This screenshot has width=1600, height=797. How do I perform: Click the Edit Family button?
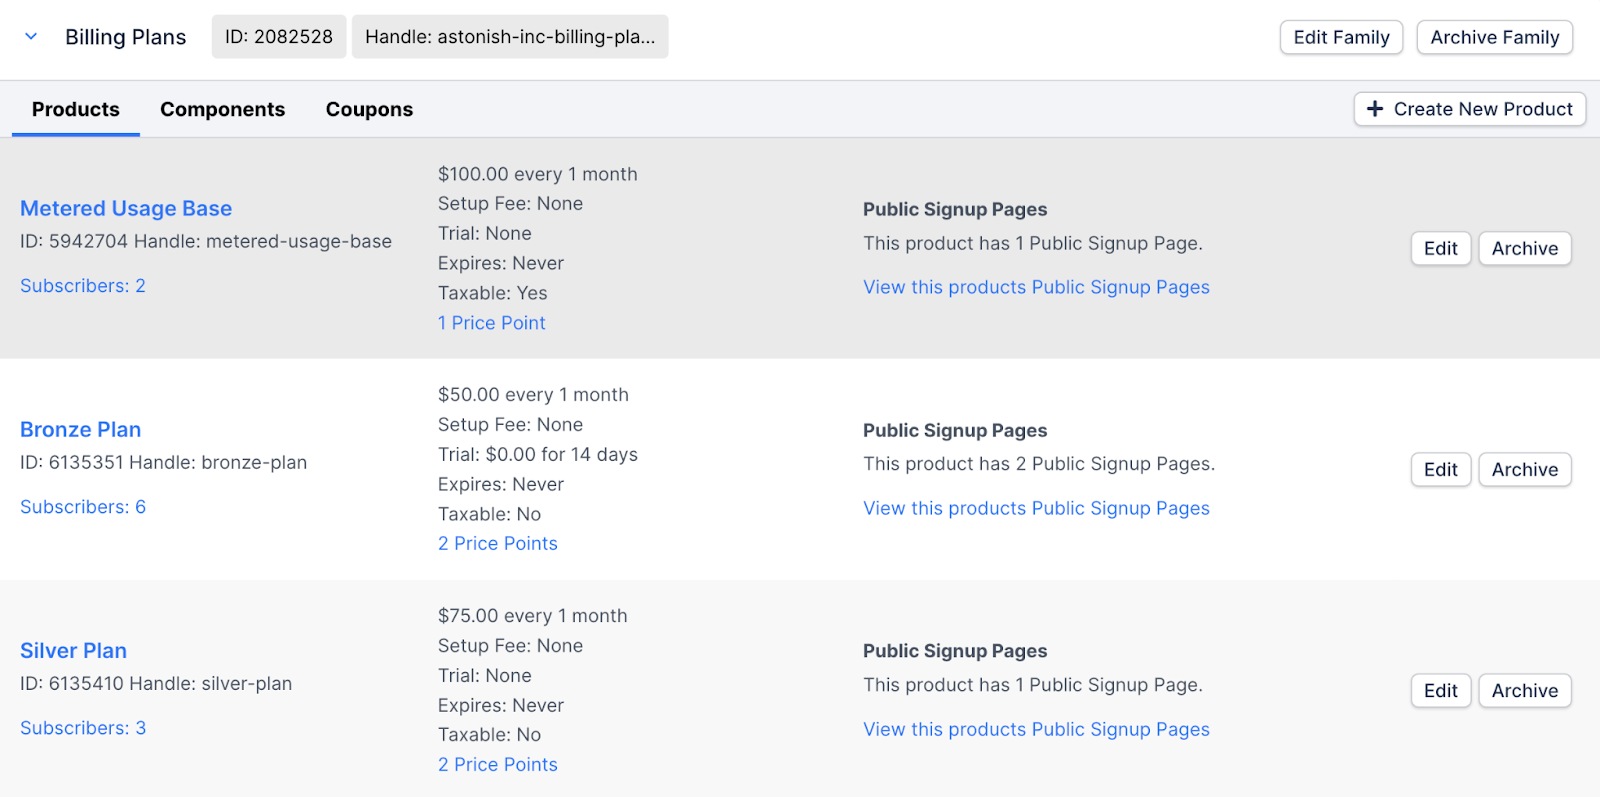tap(1341, 37)
